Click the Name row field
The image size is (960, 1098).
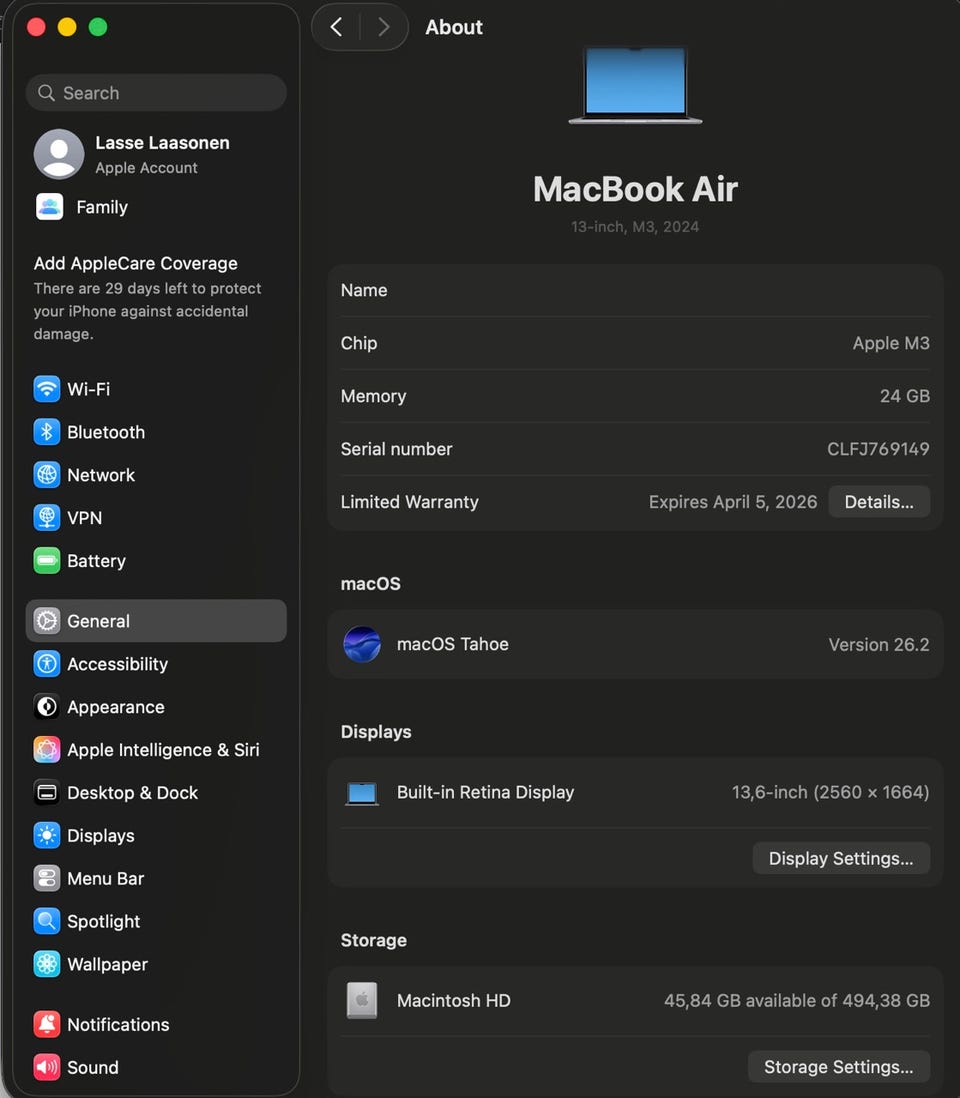pyautogui.click(x=635, y=290)
